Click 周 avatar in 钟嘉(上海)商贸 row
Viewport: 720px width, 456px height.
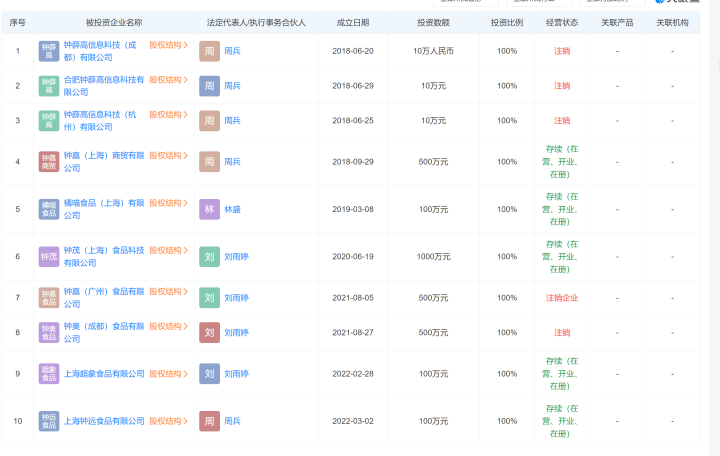pos(209,162)
